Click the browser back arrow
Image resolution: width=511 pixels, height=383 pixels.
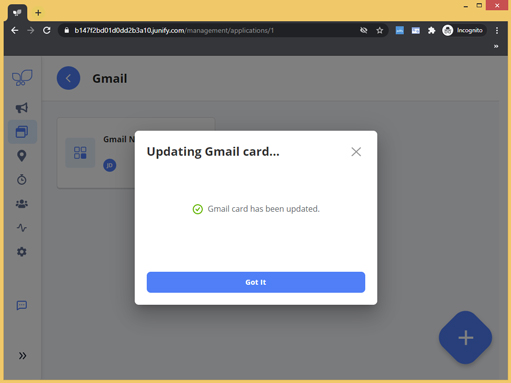(x=15, y=30)
